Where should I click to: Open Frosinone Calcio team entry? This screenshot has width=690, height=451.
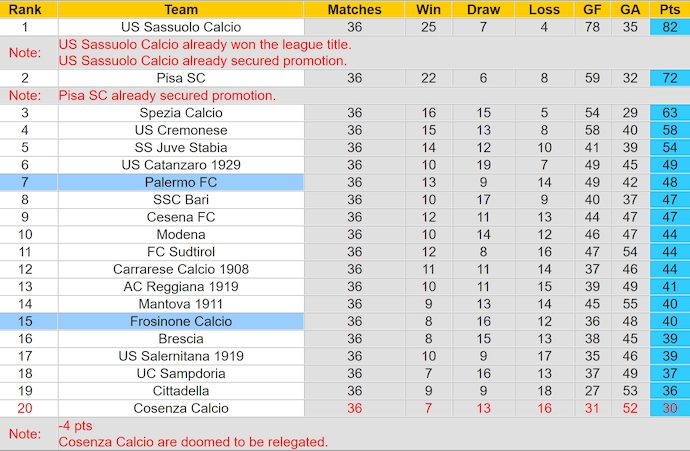point(181,321)
